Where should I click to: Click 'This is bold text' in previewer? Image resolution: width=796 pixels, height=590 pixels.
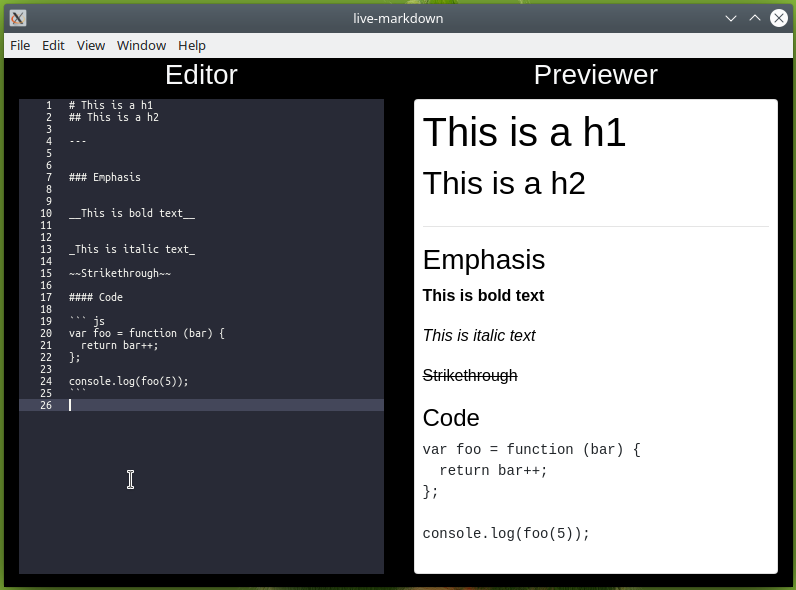[483, 296]
